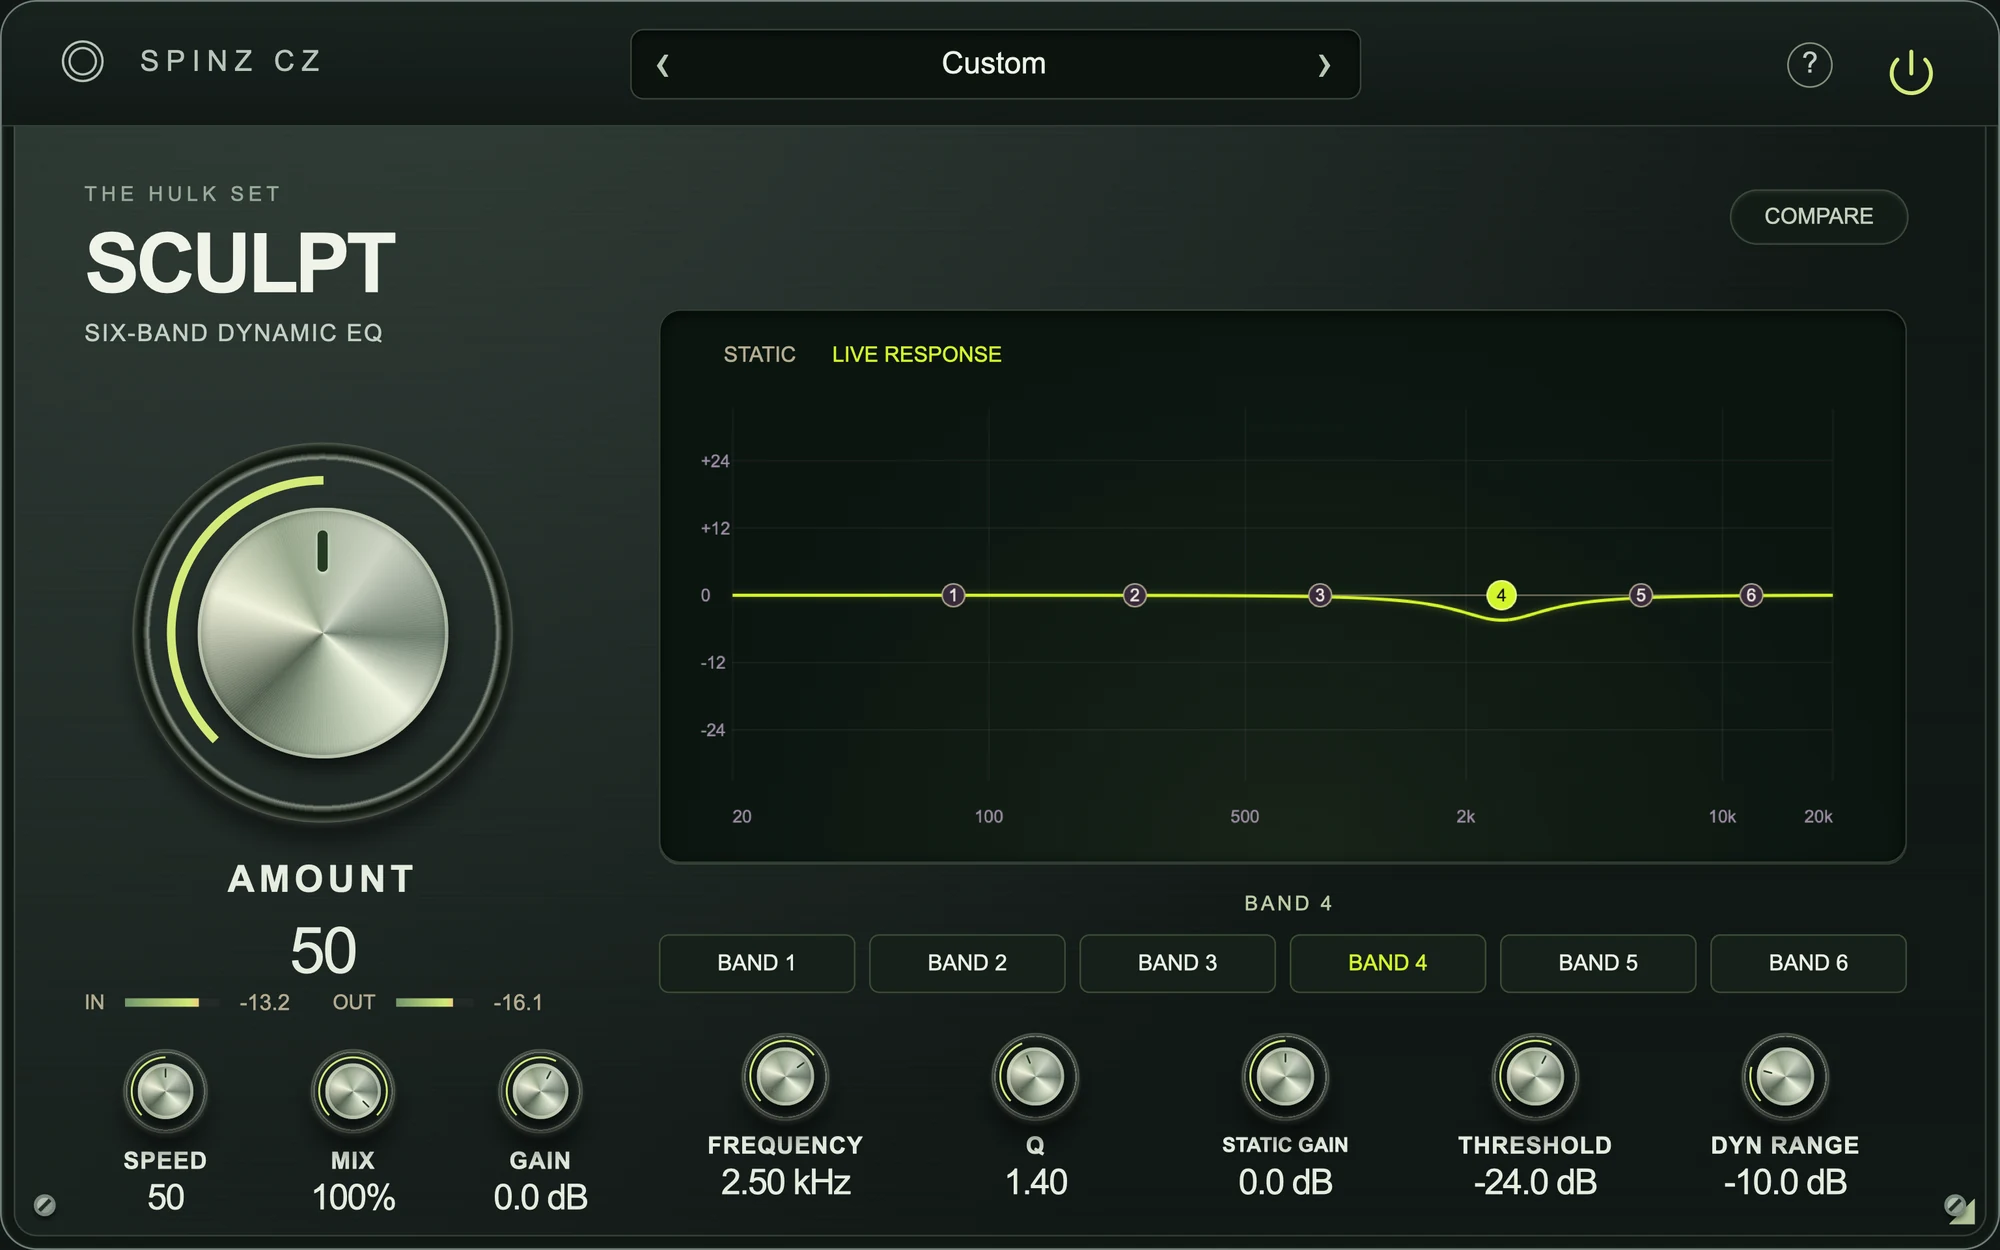Go to next preset with right chevron
Screen dimensions: 2000x1250
tap(1324, 65)
